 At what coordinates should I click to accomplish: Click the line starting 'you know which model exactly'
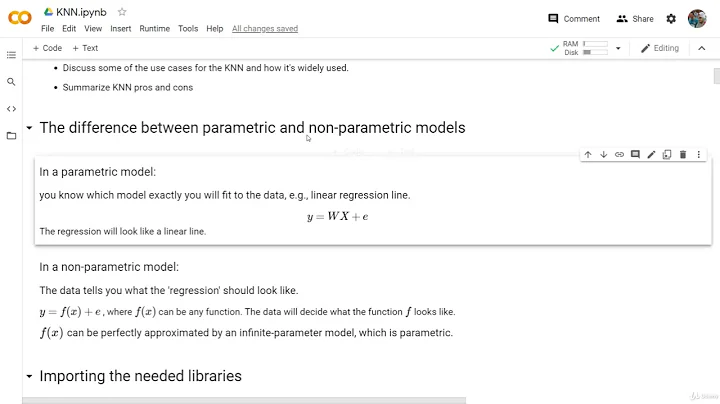point(225,195)
